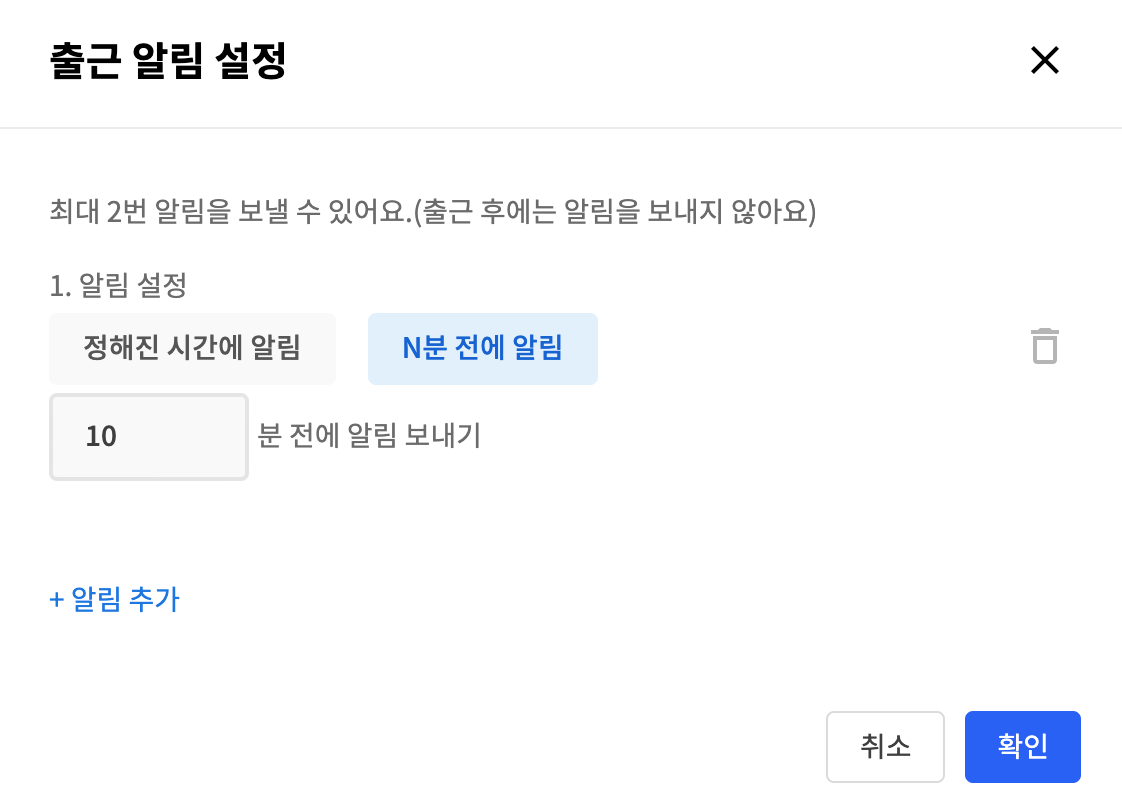Dismiss changes using the white 취소 button
Viewport: 1122px width, 806px height.
(885, 747)
